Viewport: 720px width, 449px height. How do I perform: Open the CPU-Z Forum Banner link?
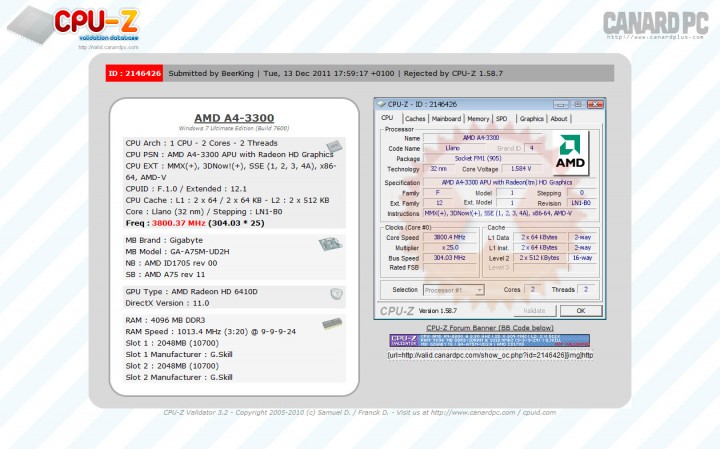point(490,328)
